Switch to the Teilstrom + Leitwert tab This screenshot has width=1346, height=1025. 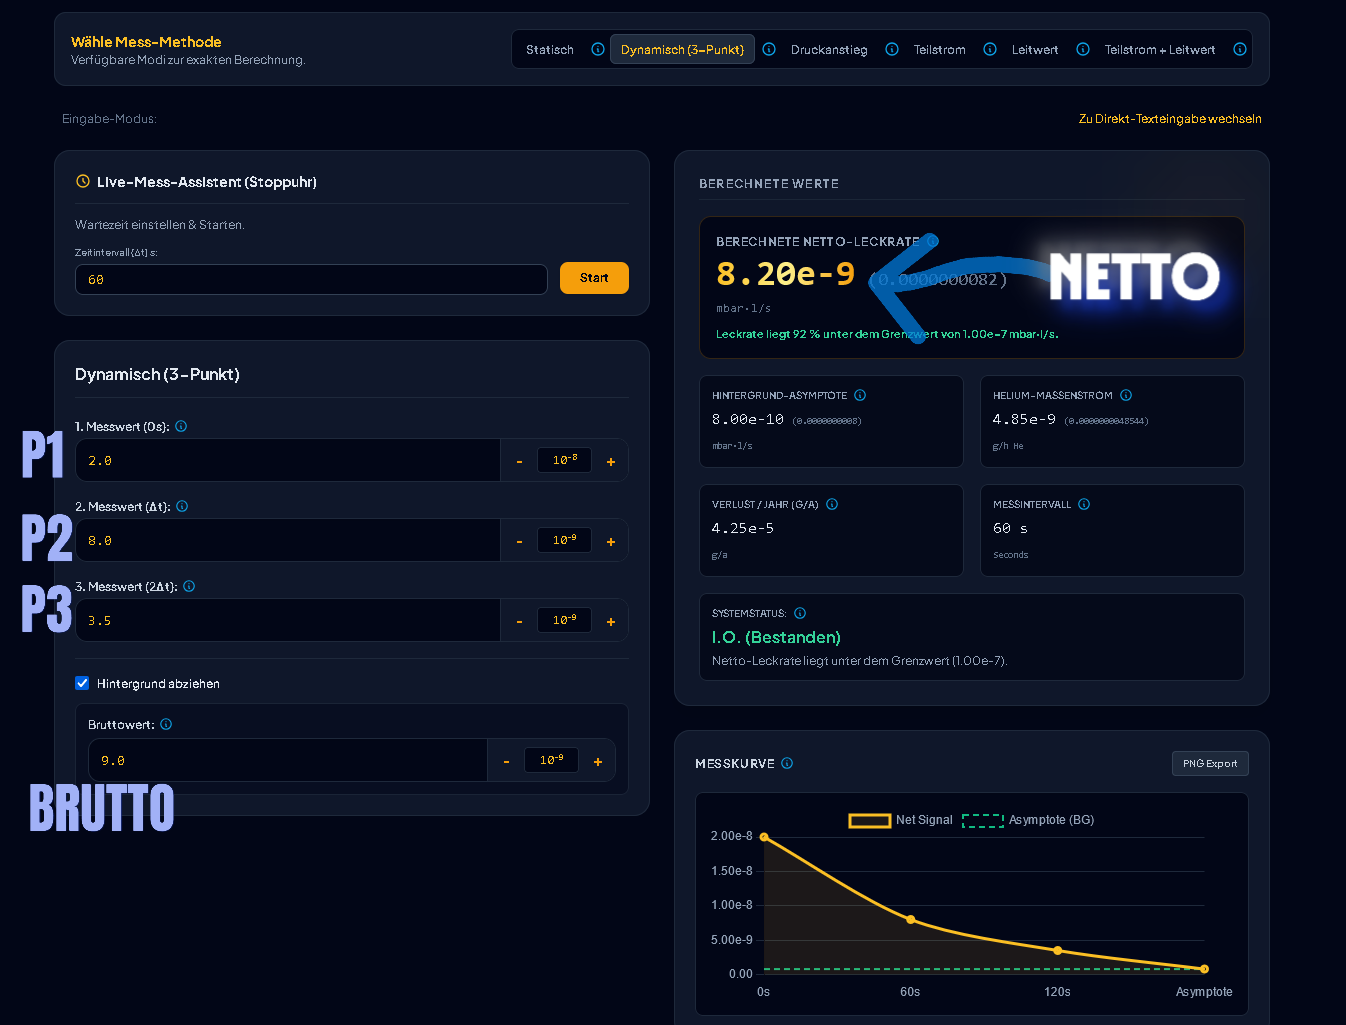tap(1160, 49)
